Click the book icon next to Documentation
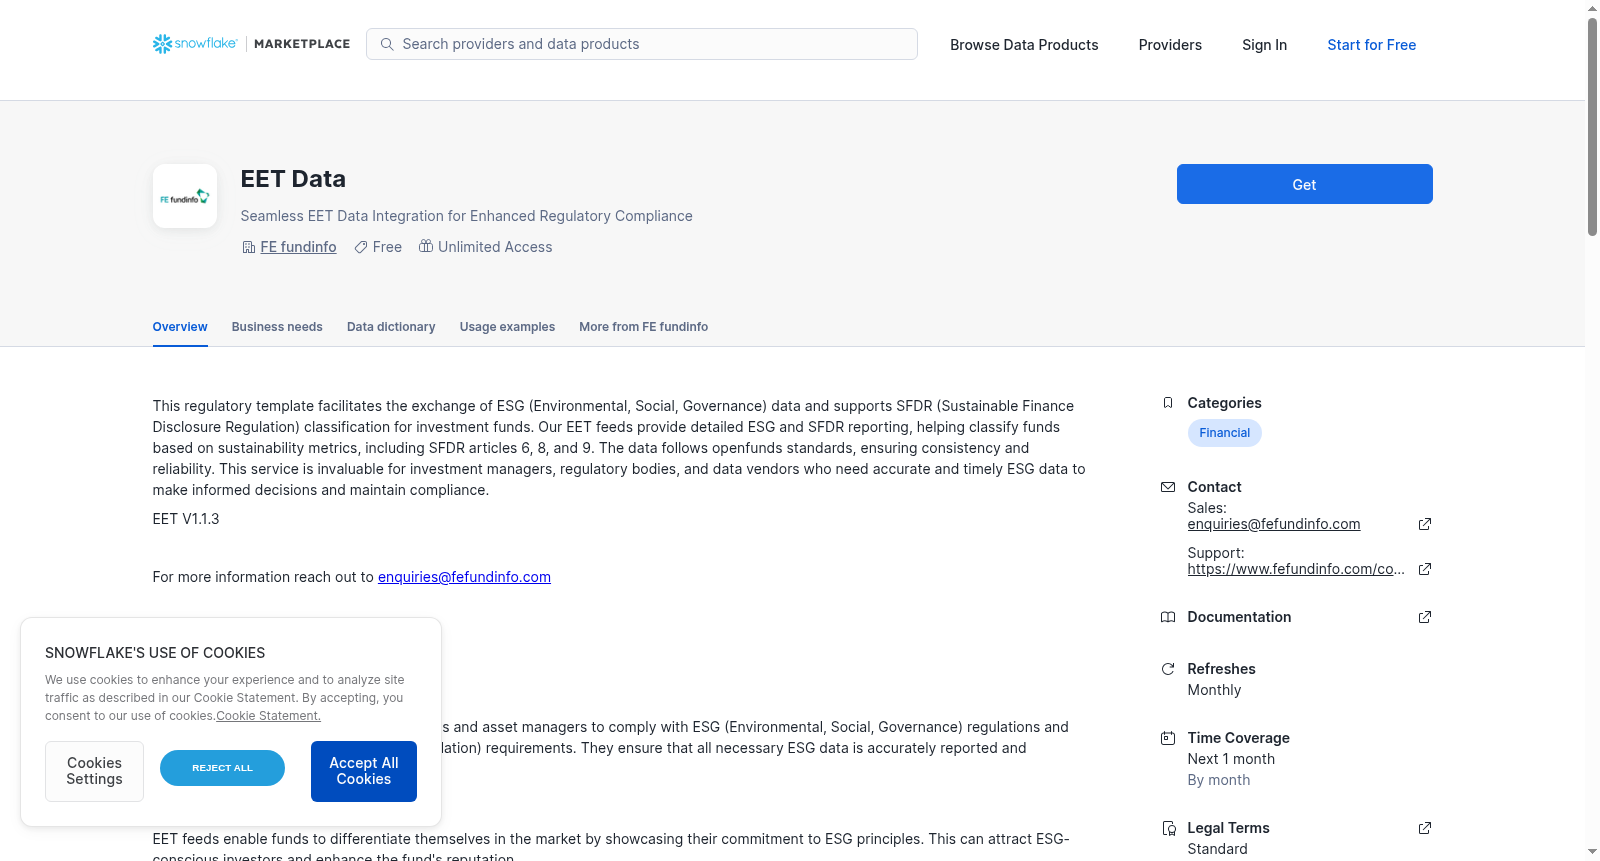 1168,617
